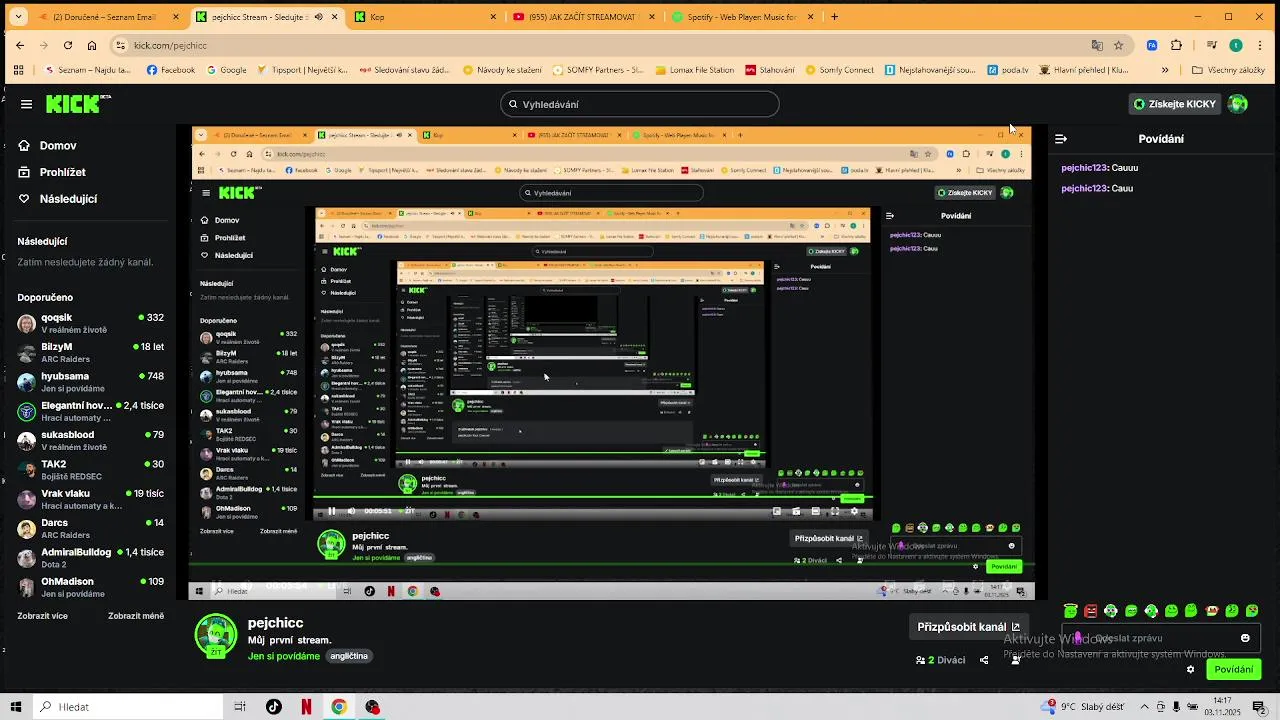Switch to the YouTube JAK ZAČÍT STREAMOVAT tab
This screenshot has height=720, width=1280.
tap(585, 17)
